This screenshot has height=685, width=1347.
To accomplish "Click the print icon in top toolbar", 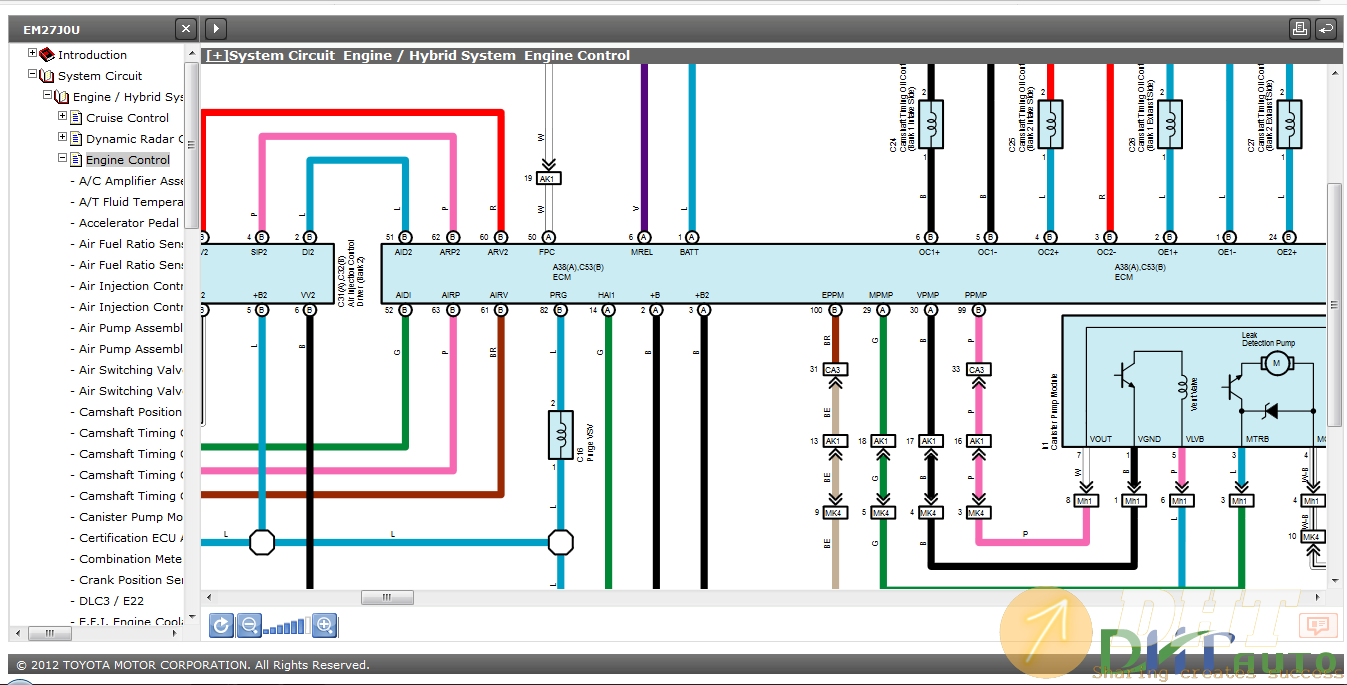I will tap(1299, 29).
